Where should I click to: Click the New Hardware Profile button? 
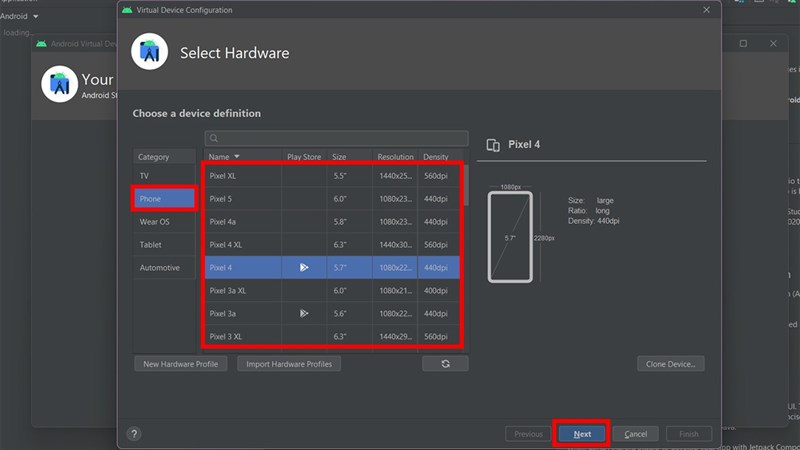180,364
